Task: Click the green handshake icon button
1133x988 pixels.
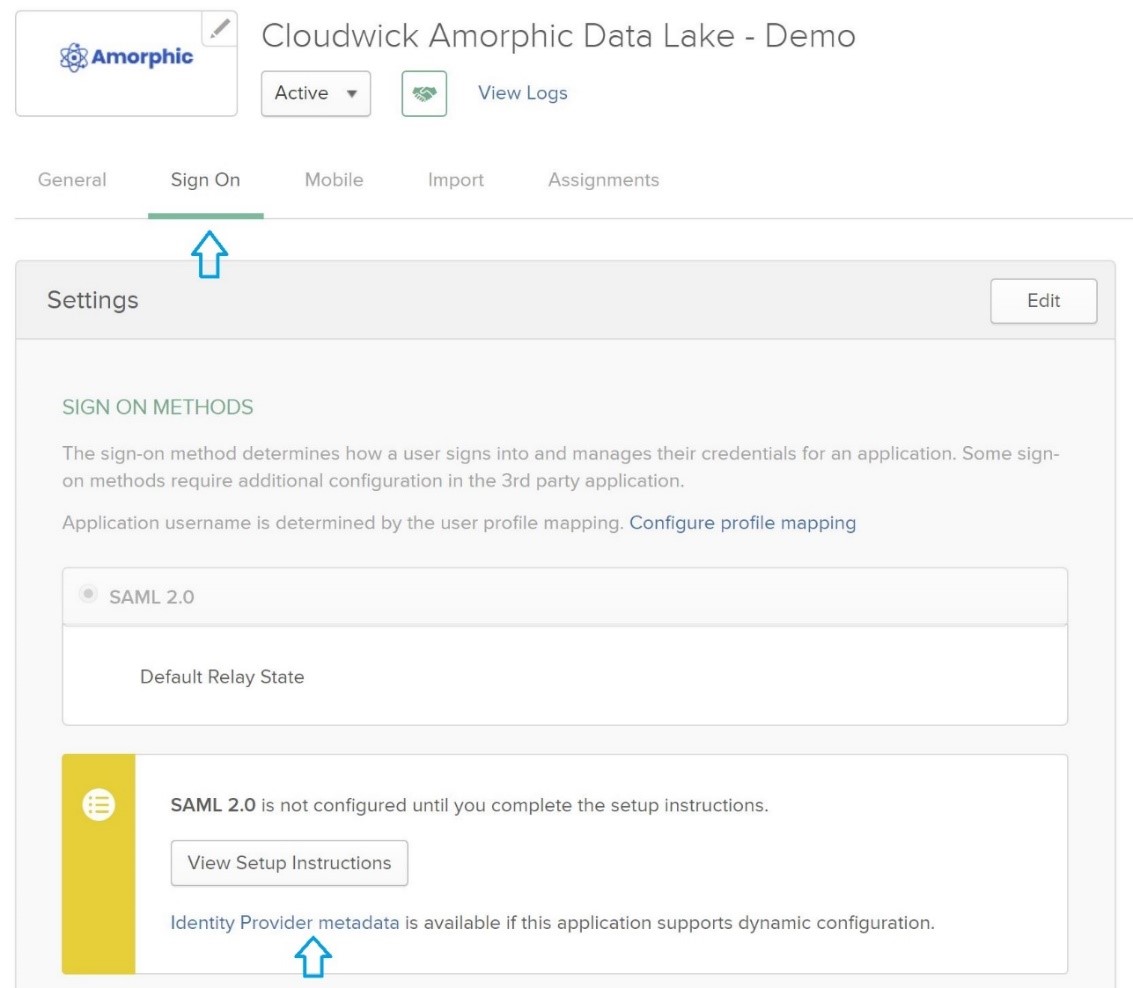Action: (x=423, y=94)
